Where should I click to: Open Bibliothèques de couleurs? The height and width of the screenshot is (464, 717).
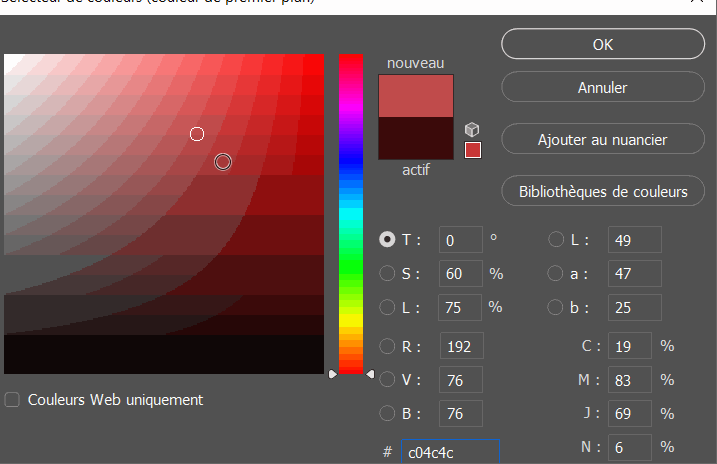click(603, 191)
